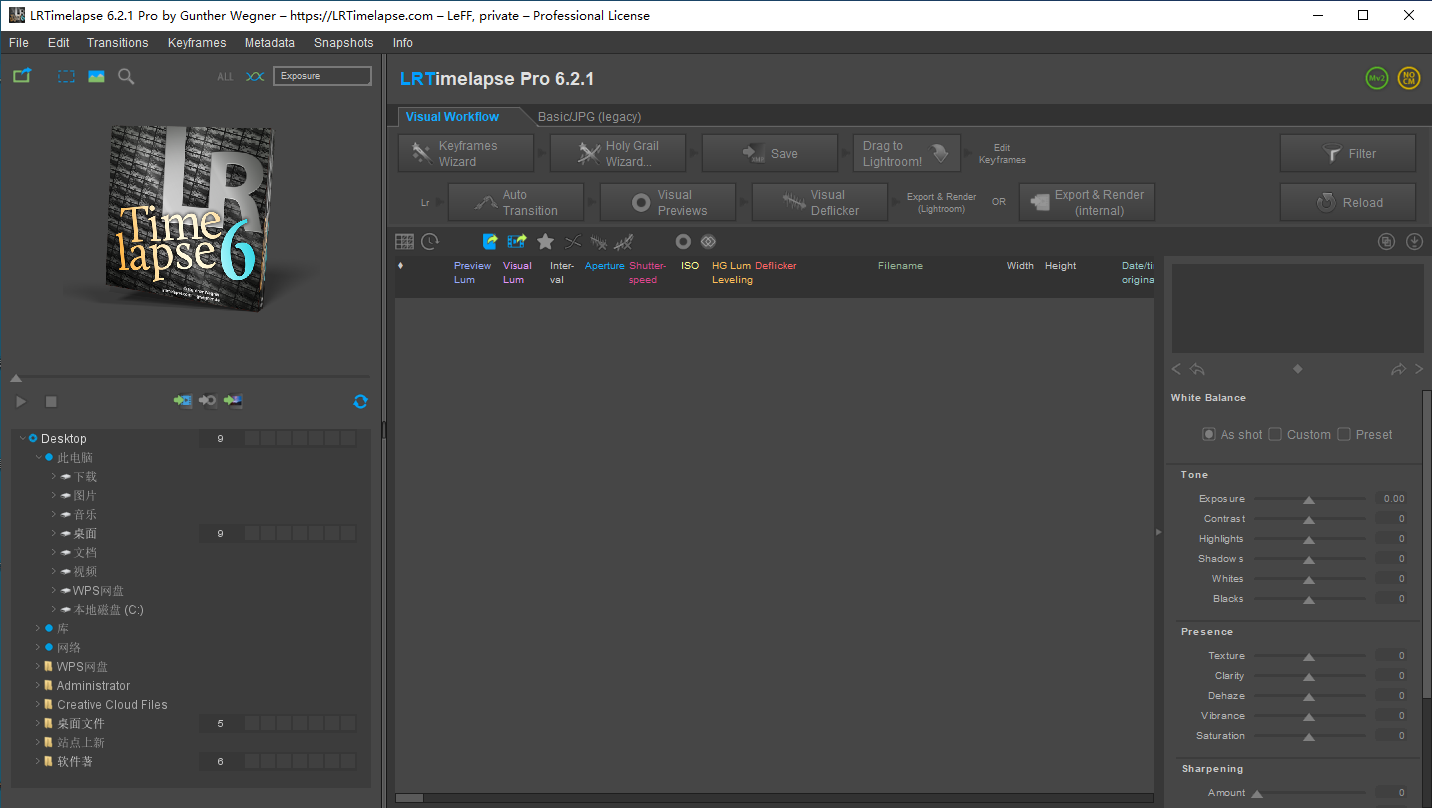Screen dimensions: 1432x808
Task: Enable the Preset white balance checkbox
Action: pyautogui.click(x=1344, y=434)
